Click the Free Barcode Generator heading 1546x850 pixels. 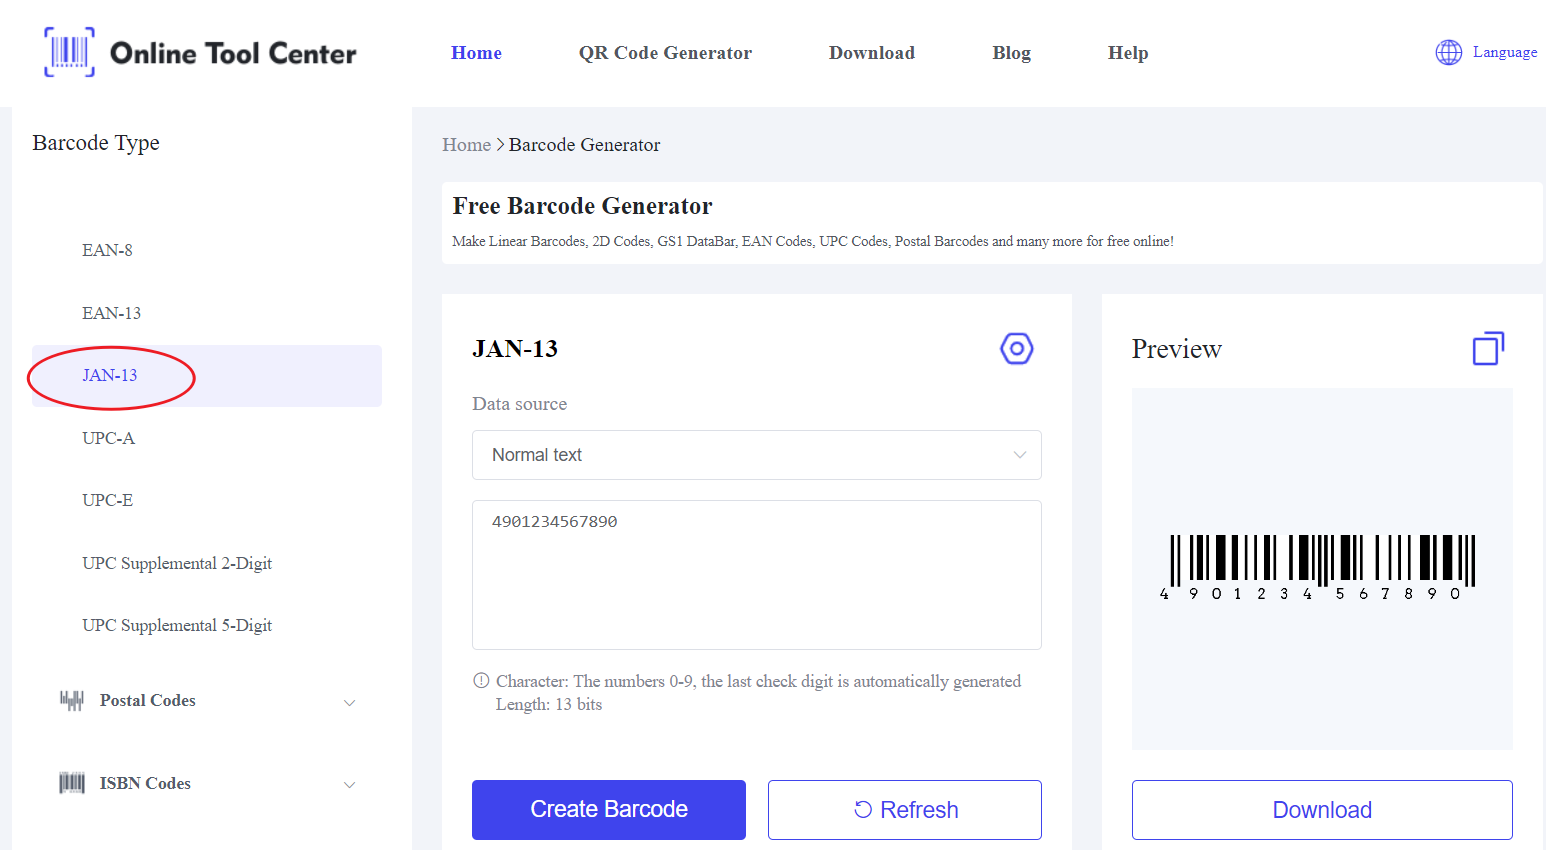(x=582, y=206)
